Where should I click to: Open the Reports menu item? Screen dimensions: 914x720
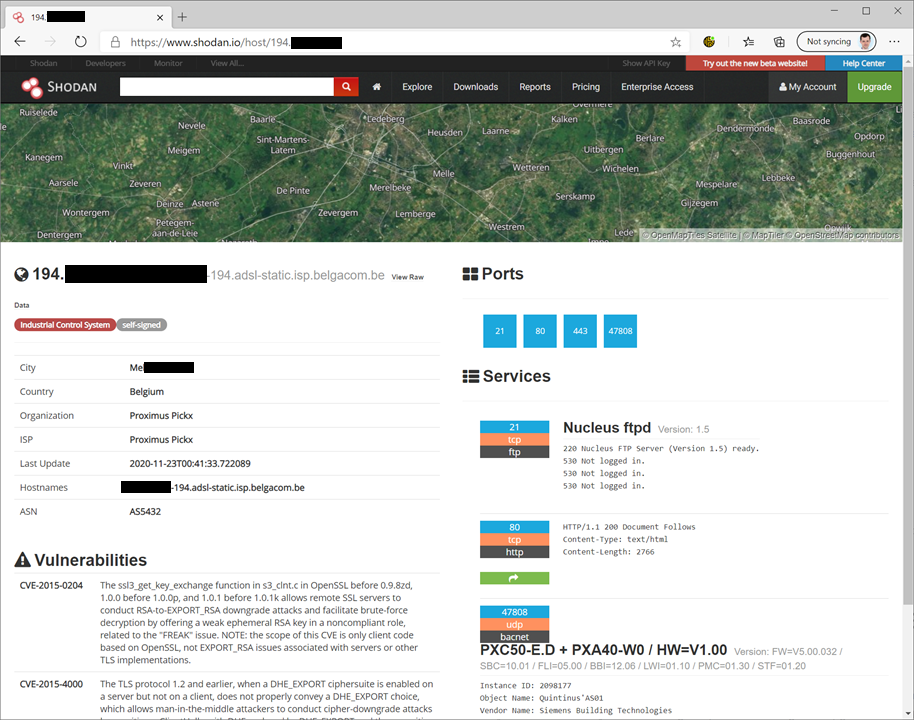pos(535,87)
